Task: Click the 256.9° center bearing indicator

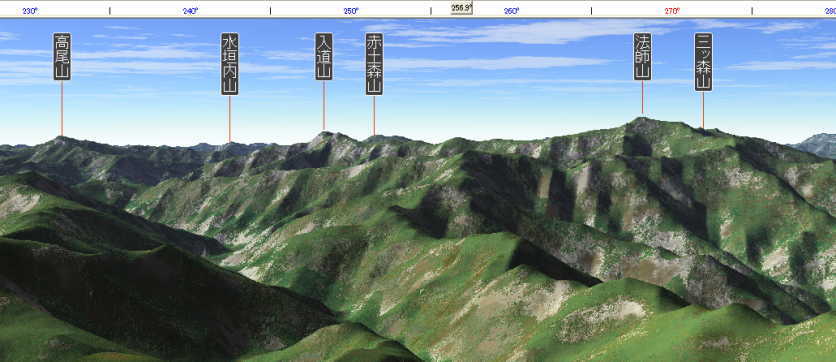Action: [462, 8]
